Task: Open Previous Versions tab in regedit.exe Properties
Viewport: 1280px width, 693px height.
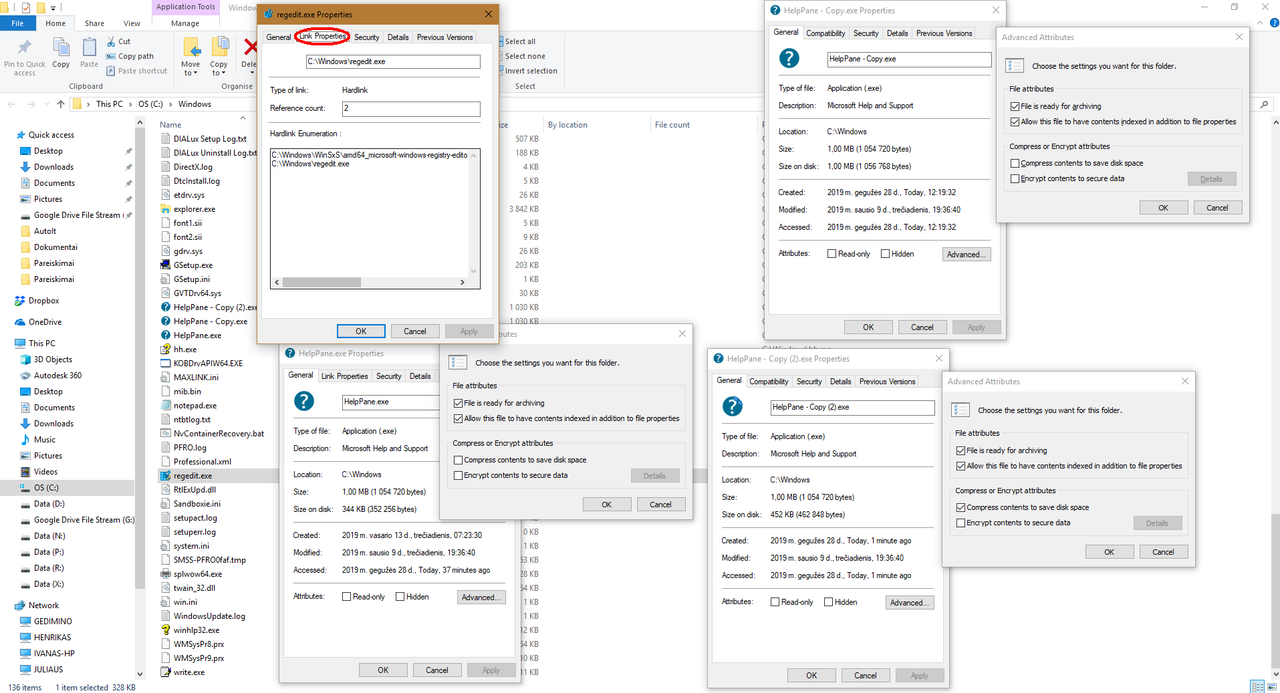Action: tap(445, 37)
